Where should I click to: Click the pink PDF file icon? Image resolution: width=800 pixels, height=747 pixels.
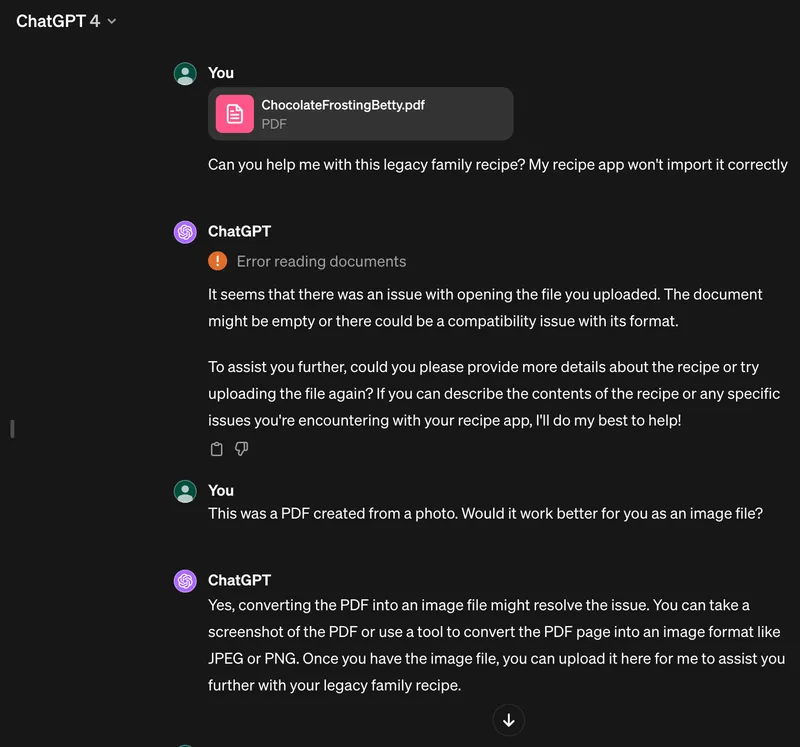tap(235, 114)
